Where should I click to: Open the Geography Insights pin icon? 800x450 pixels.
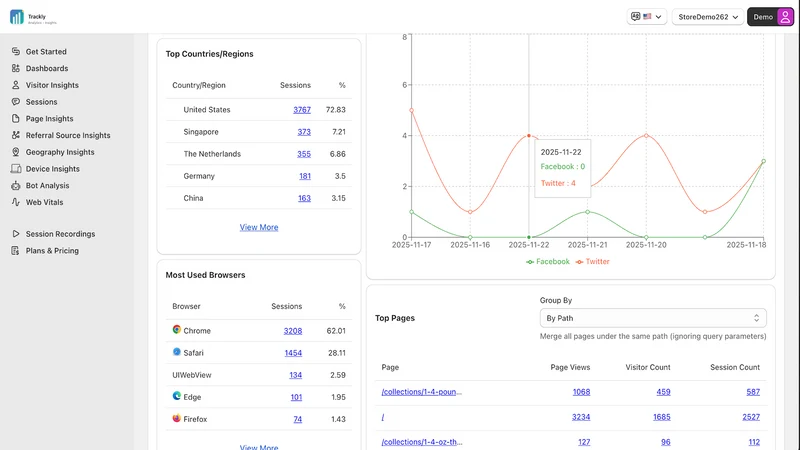[16, 152]
